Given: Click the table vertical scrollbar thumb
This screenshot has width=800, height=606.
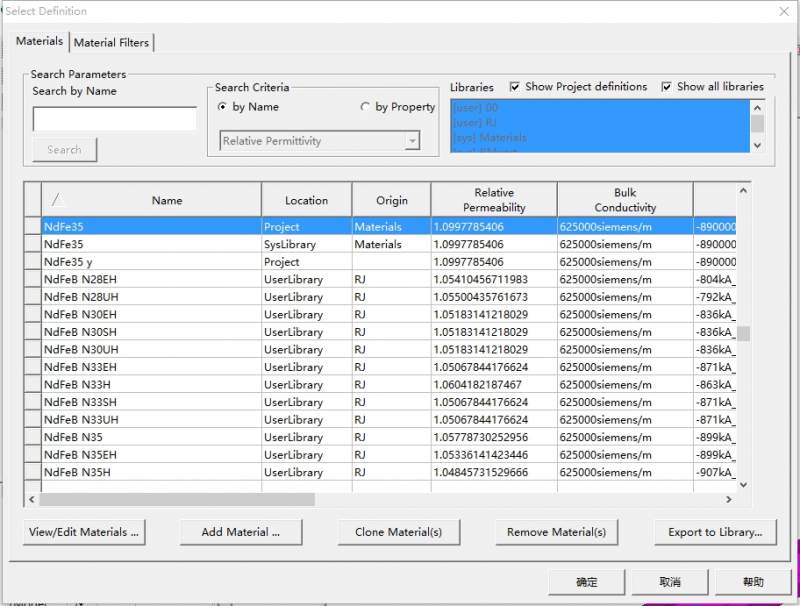Looking at the screenshot, I should coord(743,334).
